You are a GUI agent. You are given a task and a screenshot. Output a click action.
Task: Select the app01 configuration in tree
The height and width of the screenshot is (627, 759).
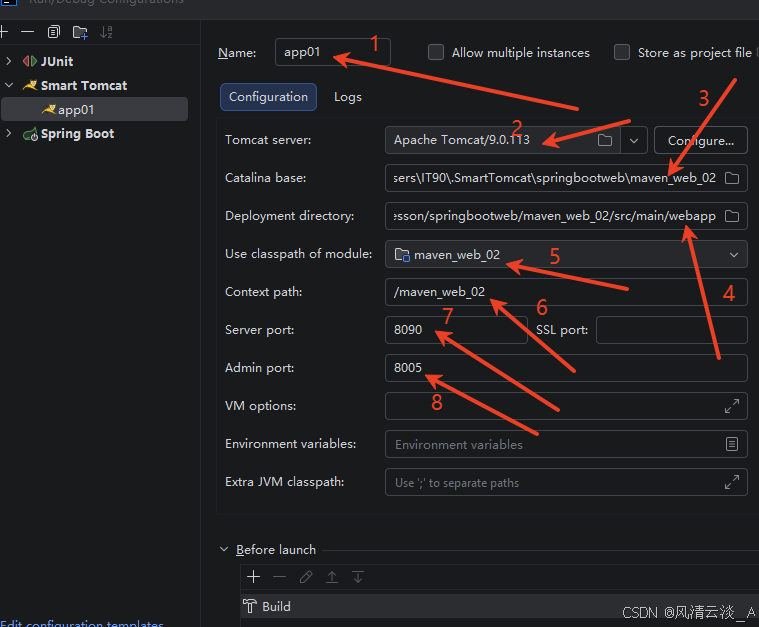pyautogui.click(x=94, y=109)
